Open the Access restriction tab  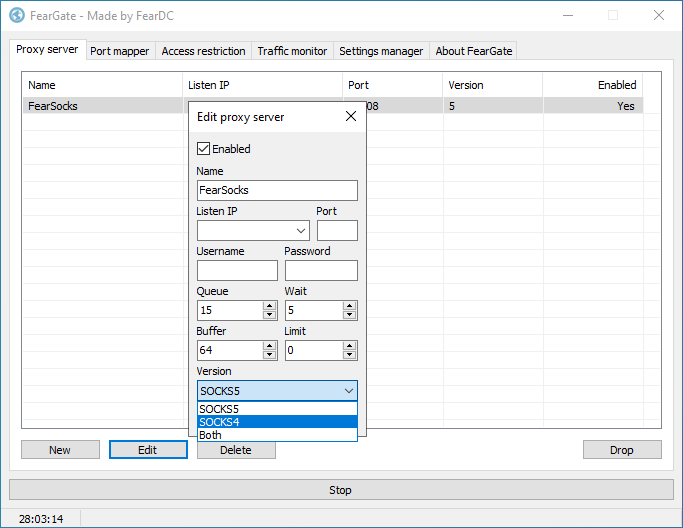203,51
